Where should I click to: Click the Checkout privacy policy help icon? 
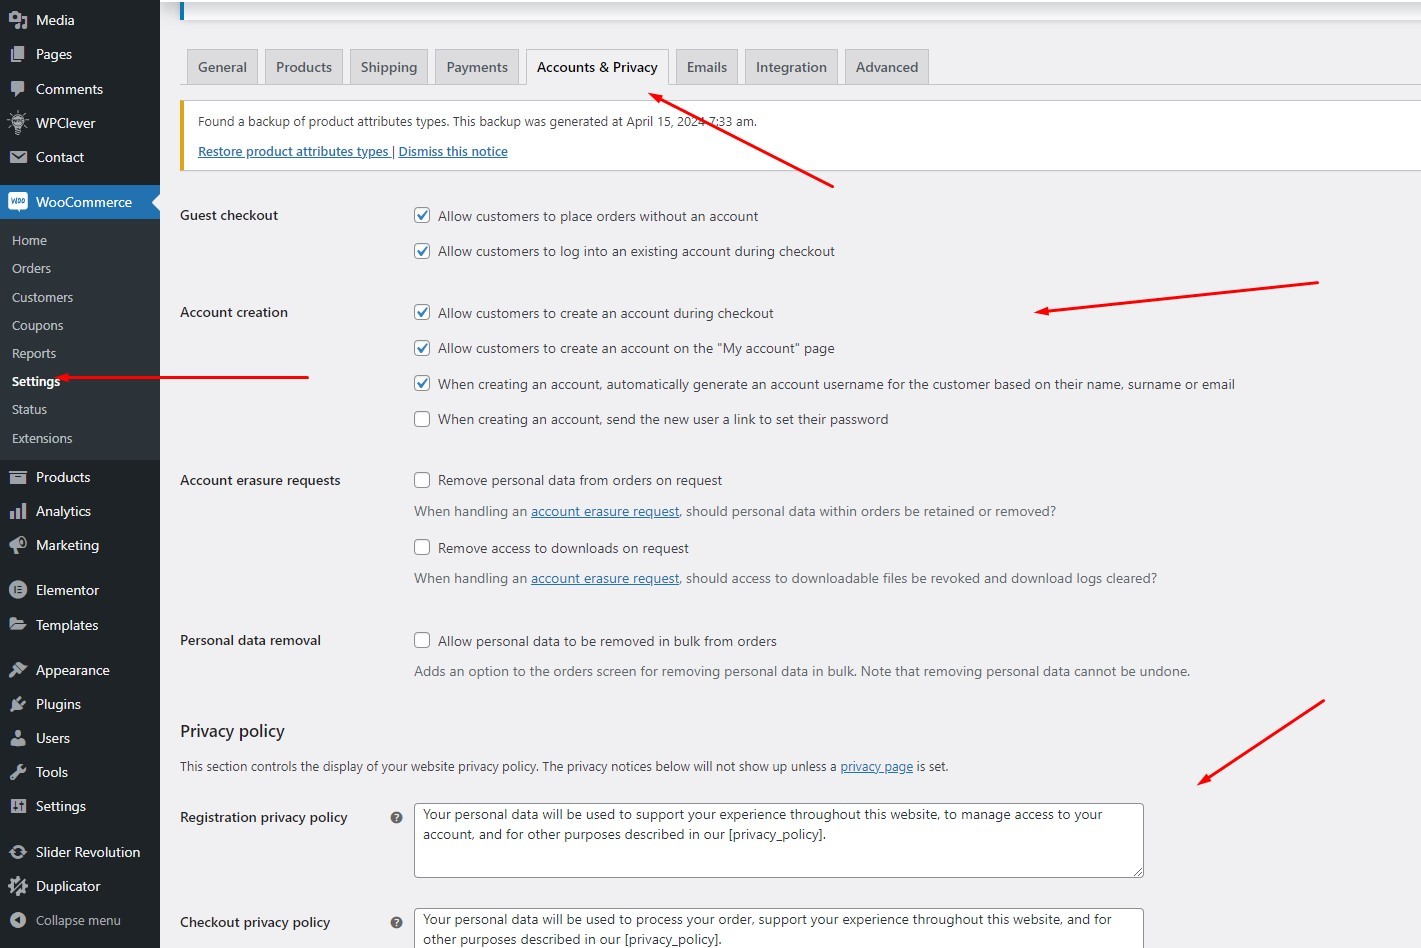[x=396, y=923]
